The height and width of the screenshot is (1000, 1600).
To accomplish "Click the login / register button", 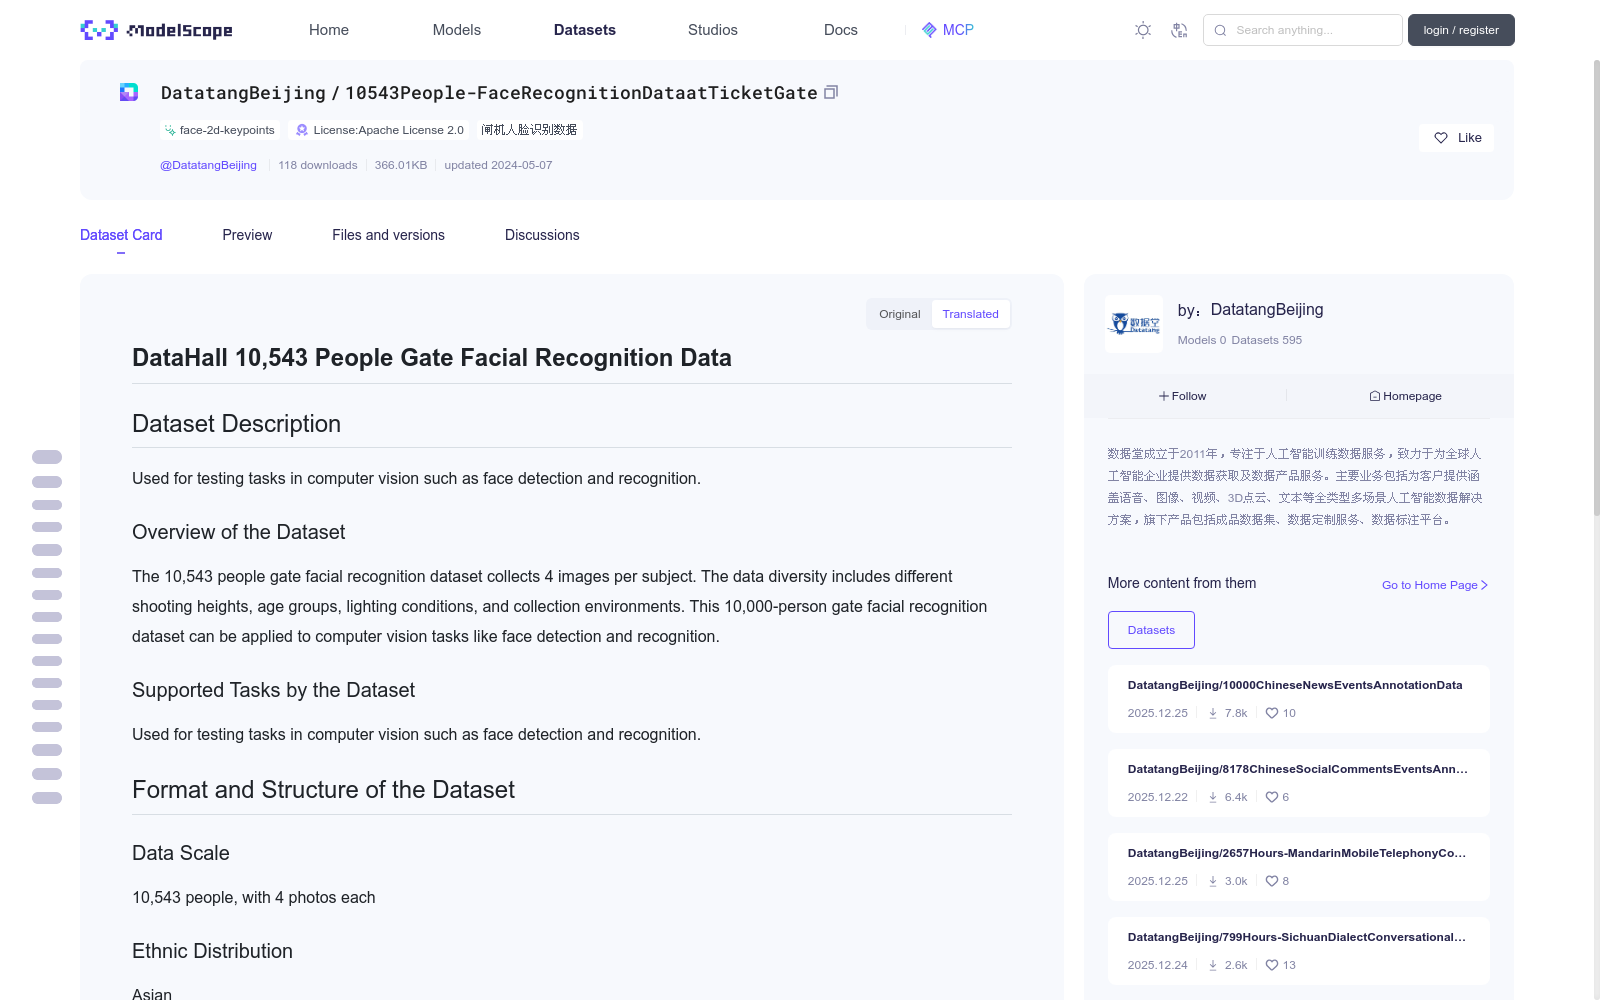I will point(1461,30).
